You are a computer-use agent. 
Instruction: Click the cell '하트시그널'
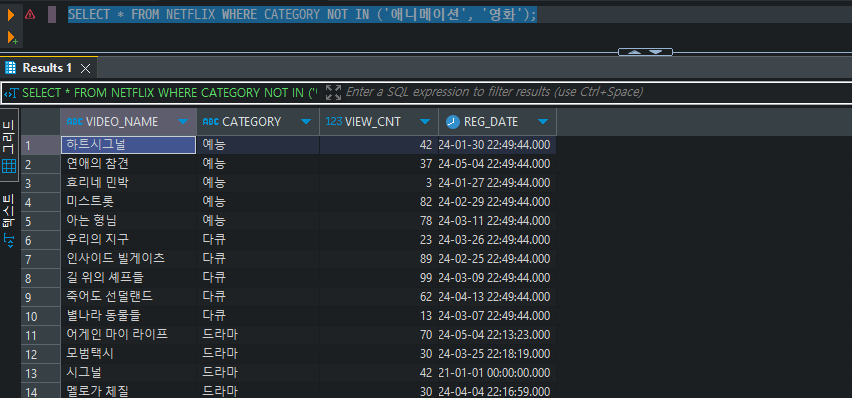pyautogui.click(x=128, y=145)
